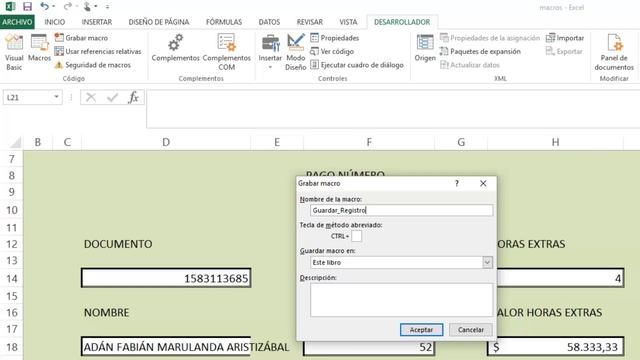The image size is (640, 360).
Task: Click the XML Importar button
Action: [x=565, y=38]
